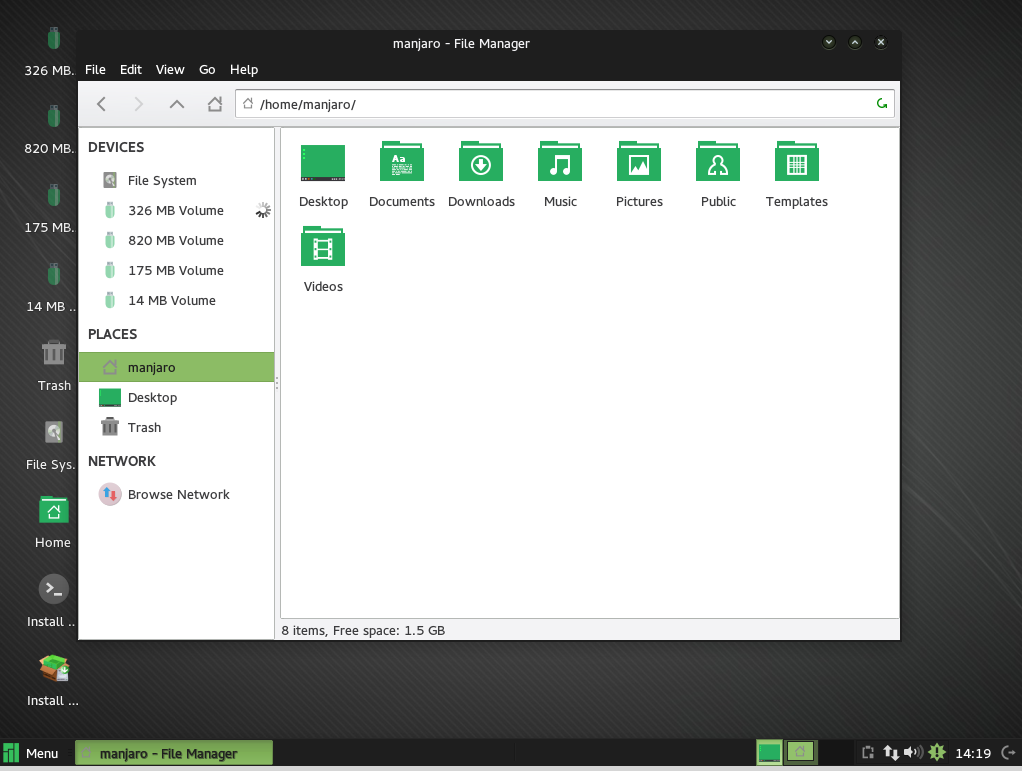Select manjaro under Places
This screenshot has height=771, width=1022.
tap(177, 368)
